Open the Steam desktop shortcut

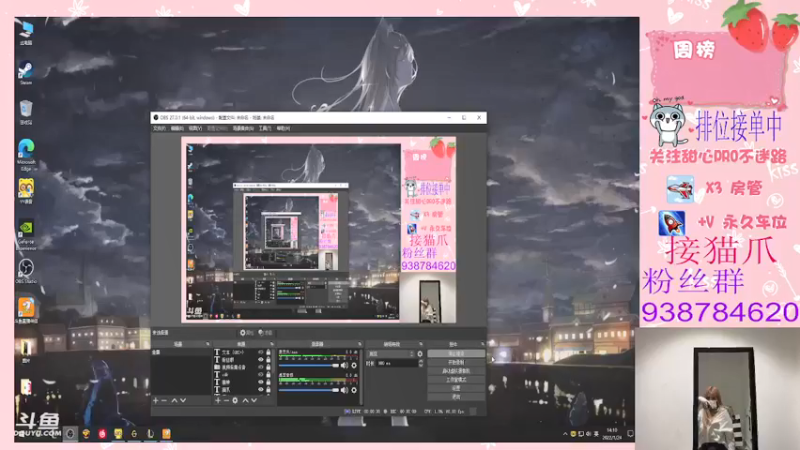(26, 71)
